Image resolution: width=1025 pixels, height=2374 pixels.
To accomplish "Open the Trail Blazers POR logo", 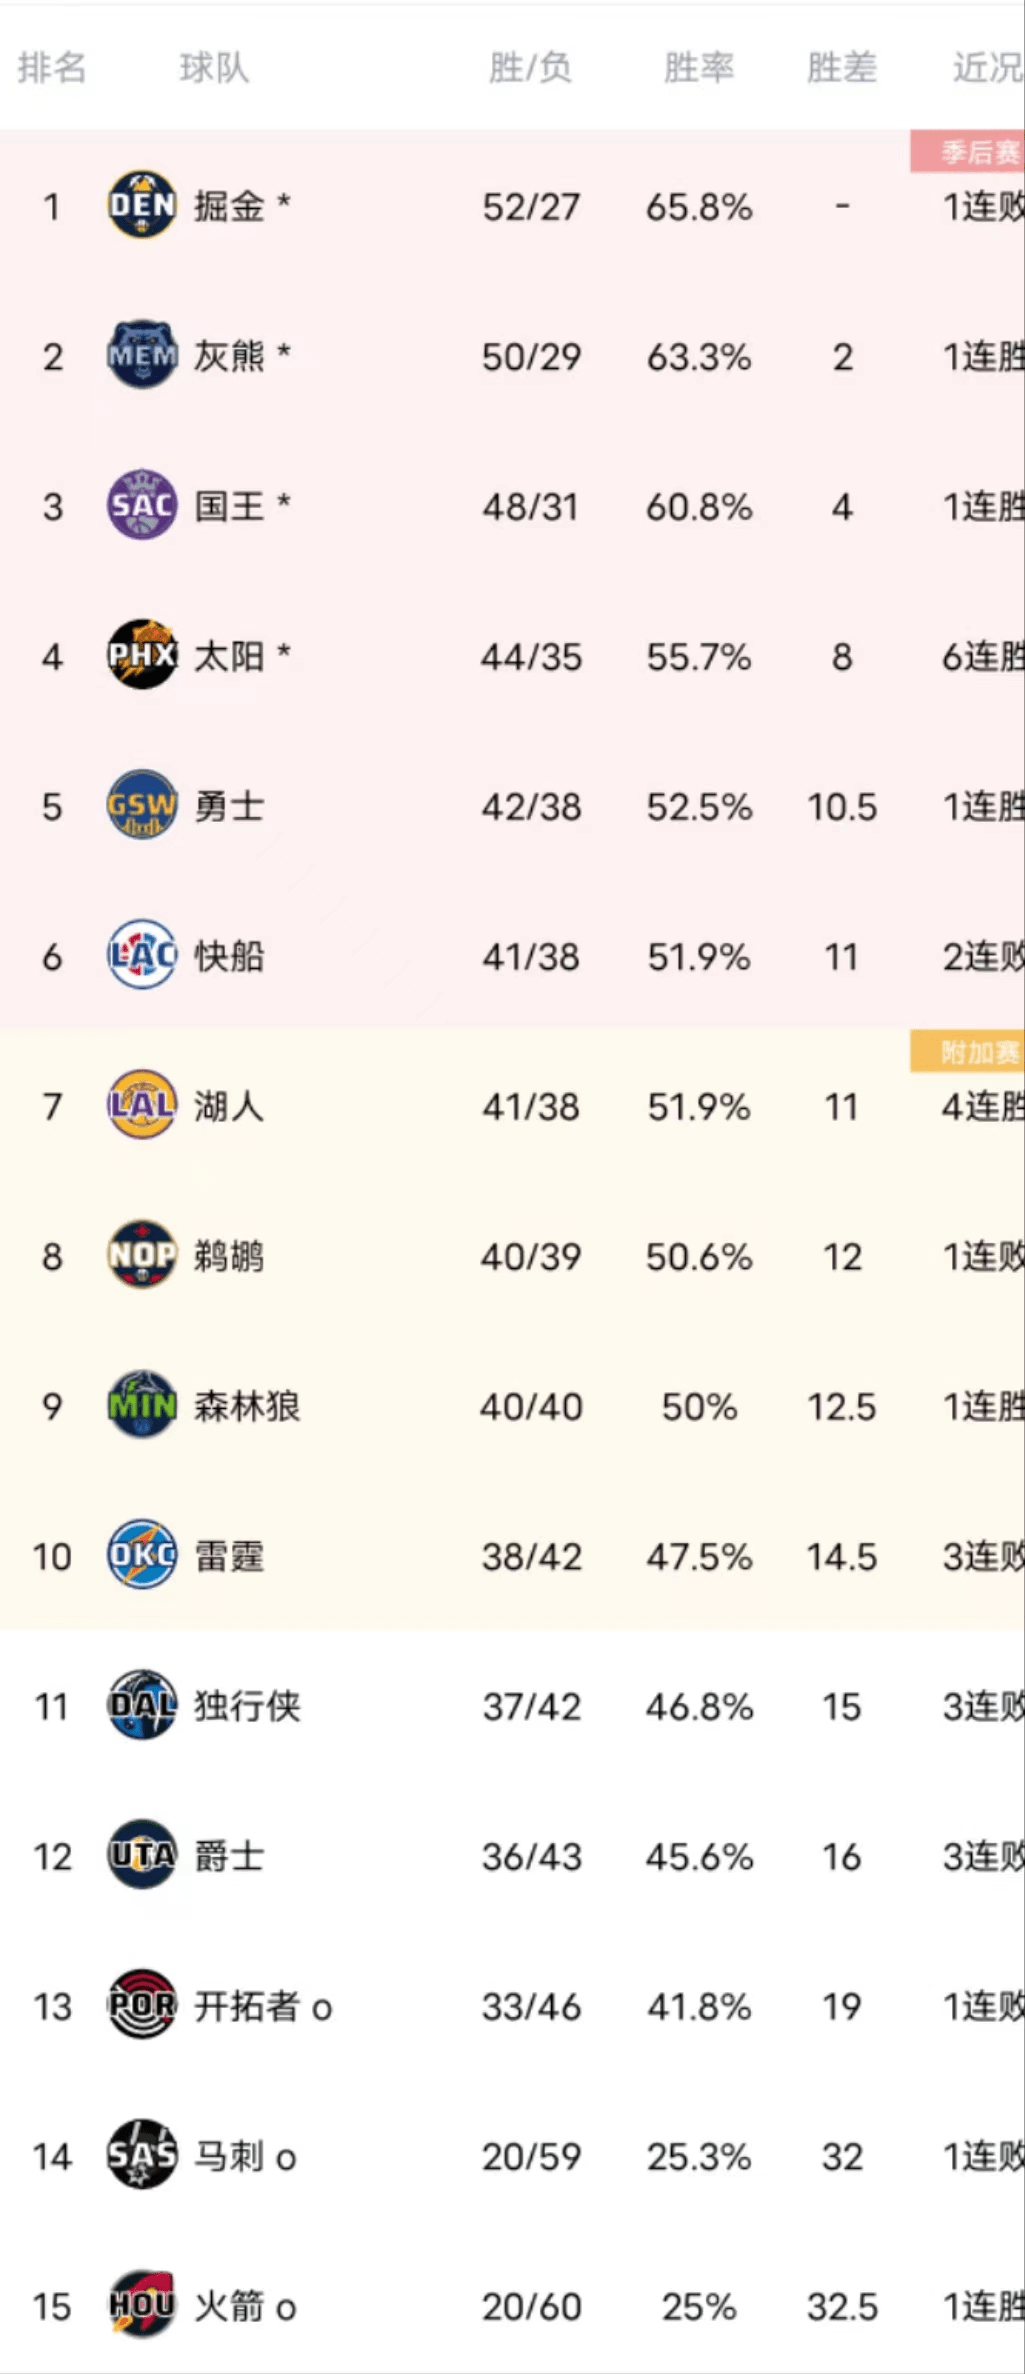I will point(142,2005).
